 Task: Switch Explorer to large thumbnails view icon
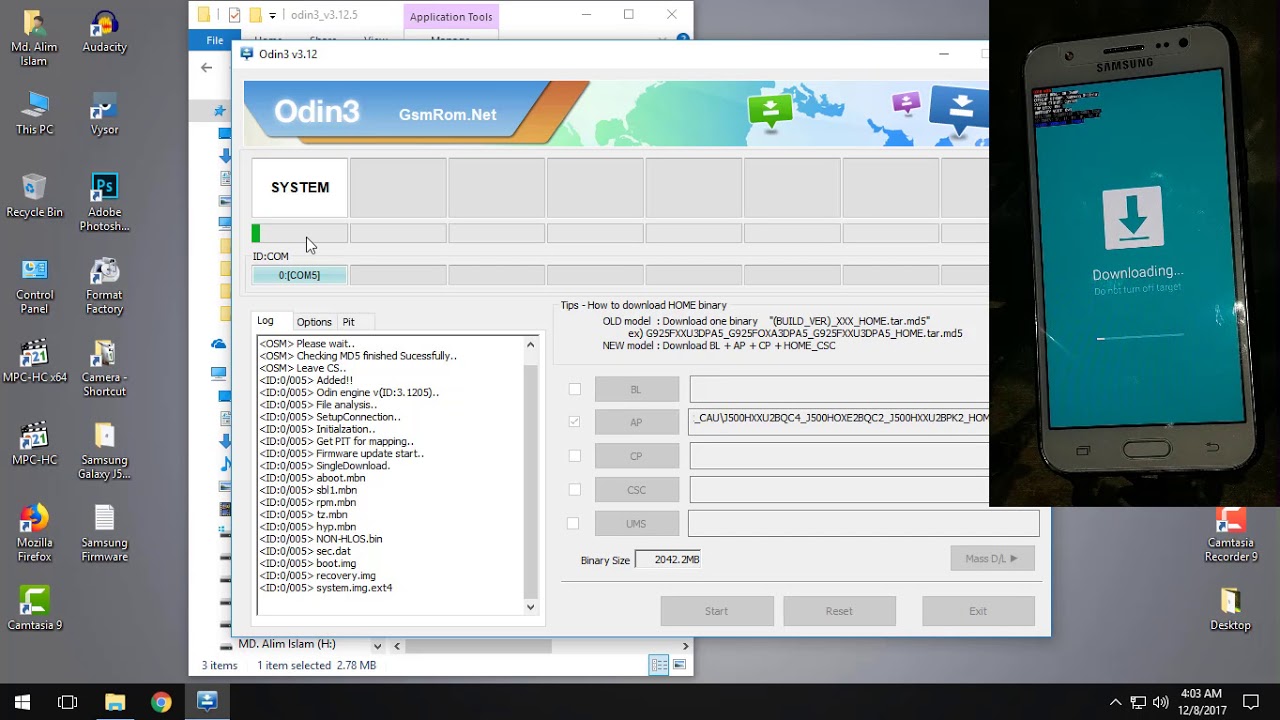[x=680, y=665]
